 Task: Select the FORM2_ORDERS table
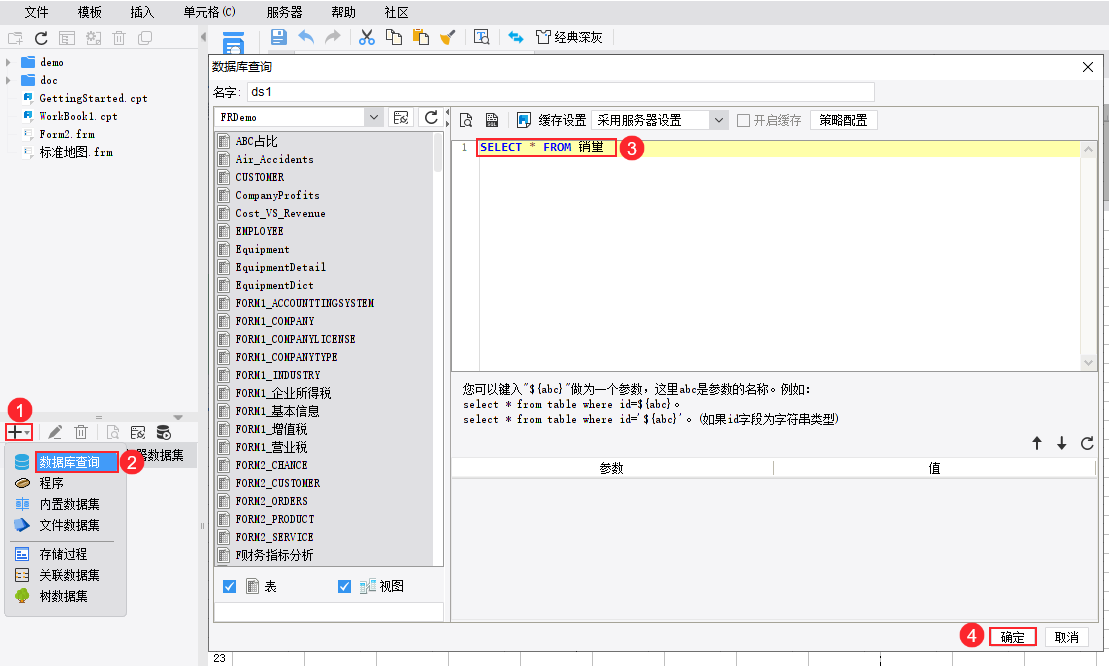pos(272,501)
